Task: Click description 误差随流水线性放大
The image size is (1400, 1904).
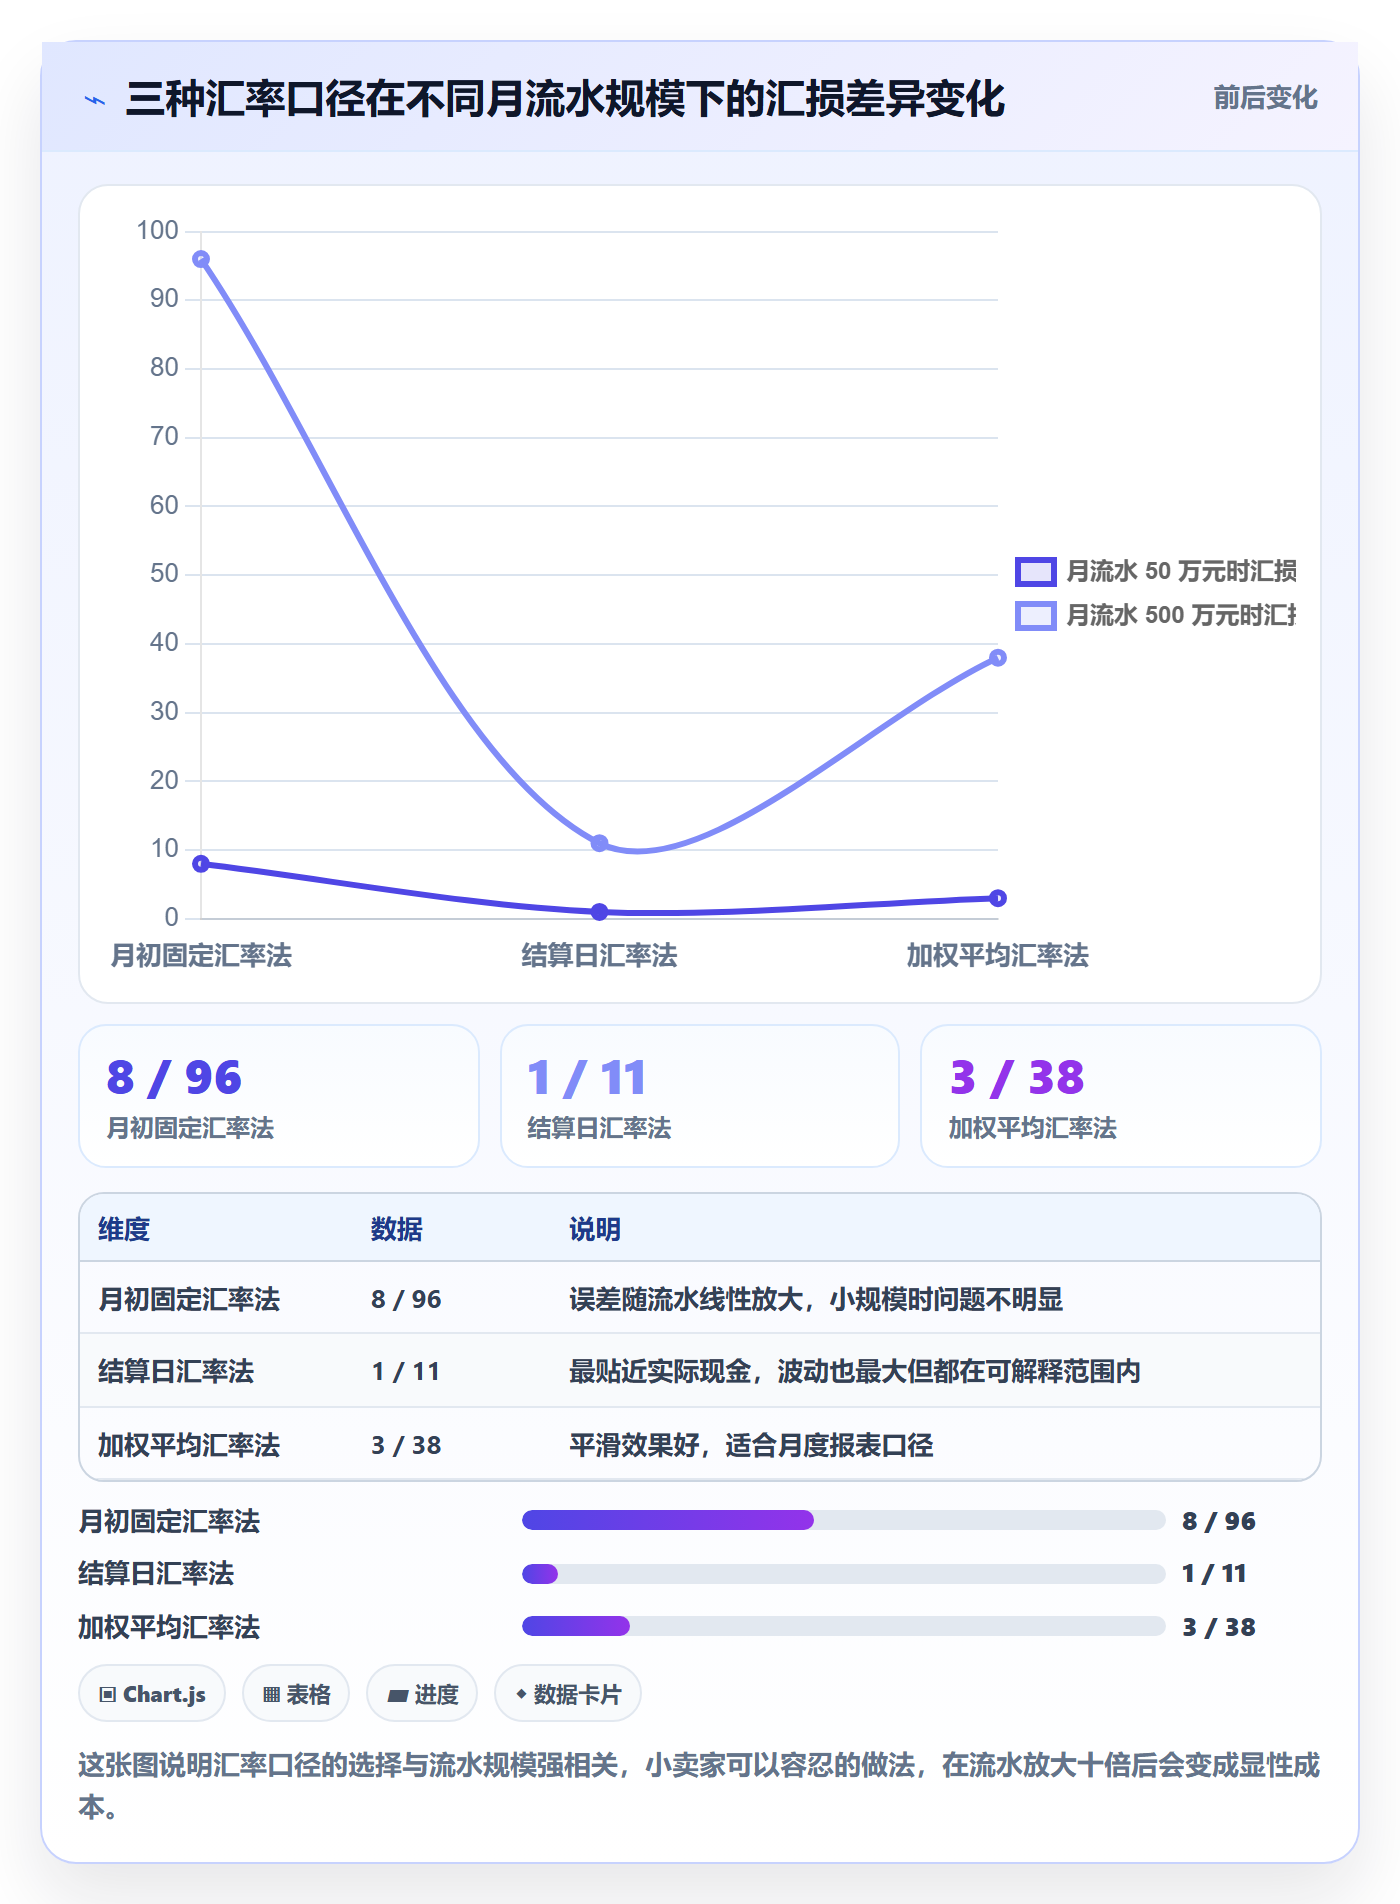Action: (686, 1299)
